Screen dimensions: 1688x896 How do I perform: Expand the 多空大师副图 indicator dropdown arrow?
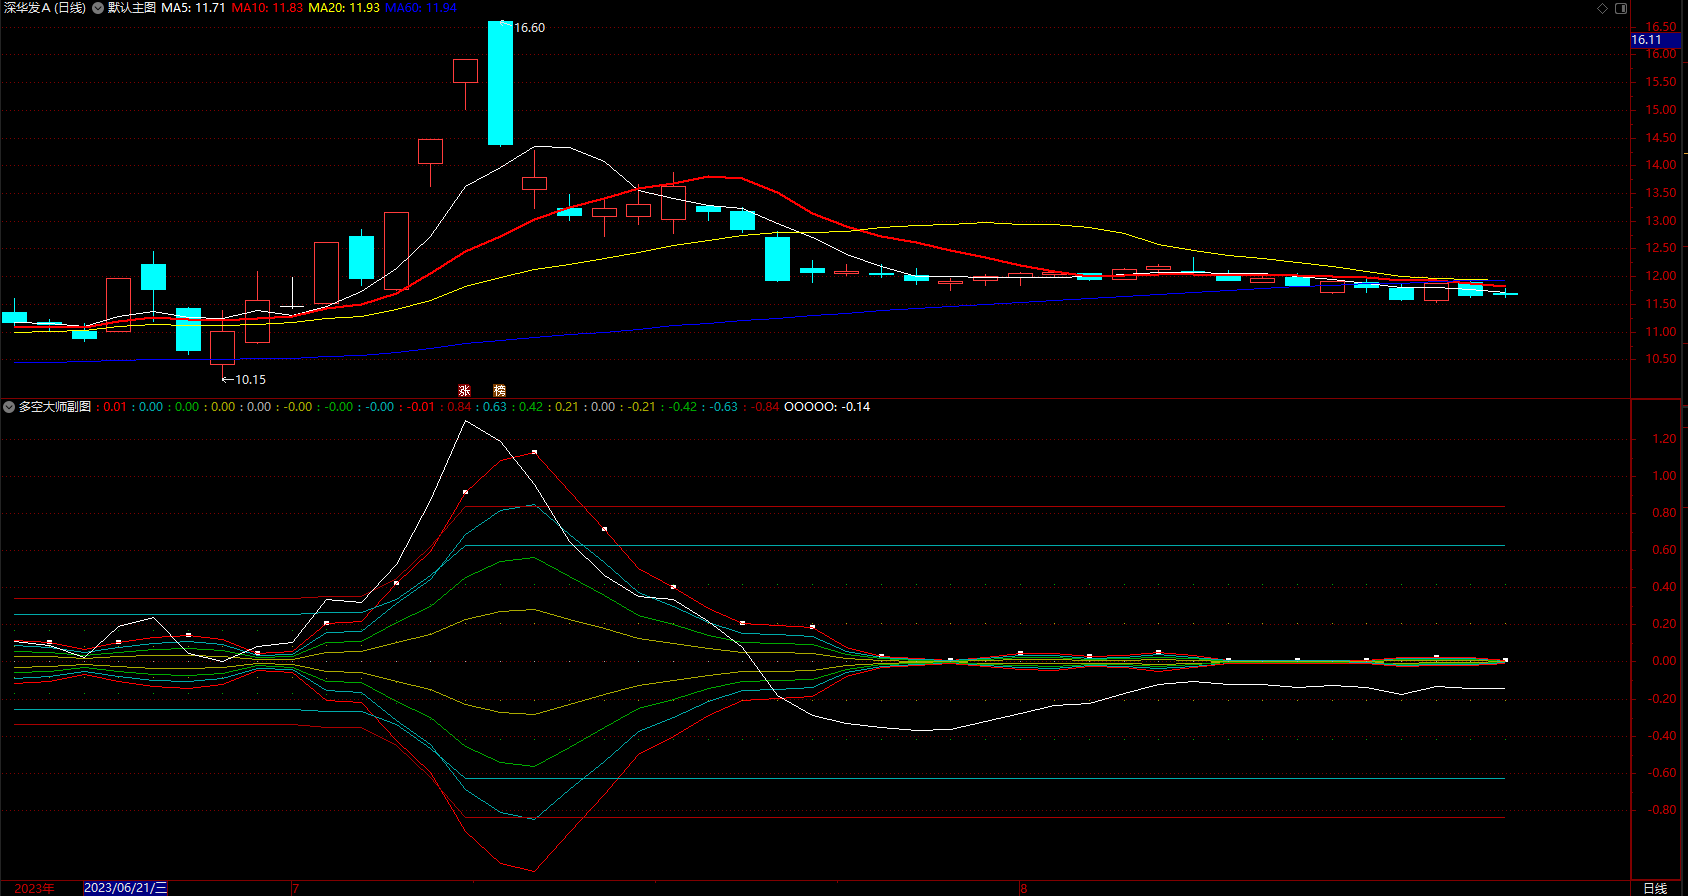pyautogui.click(x=9, y=407)
